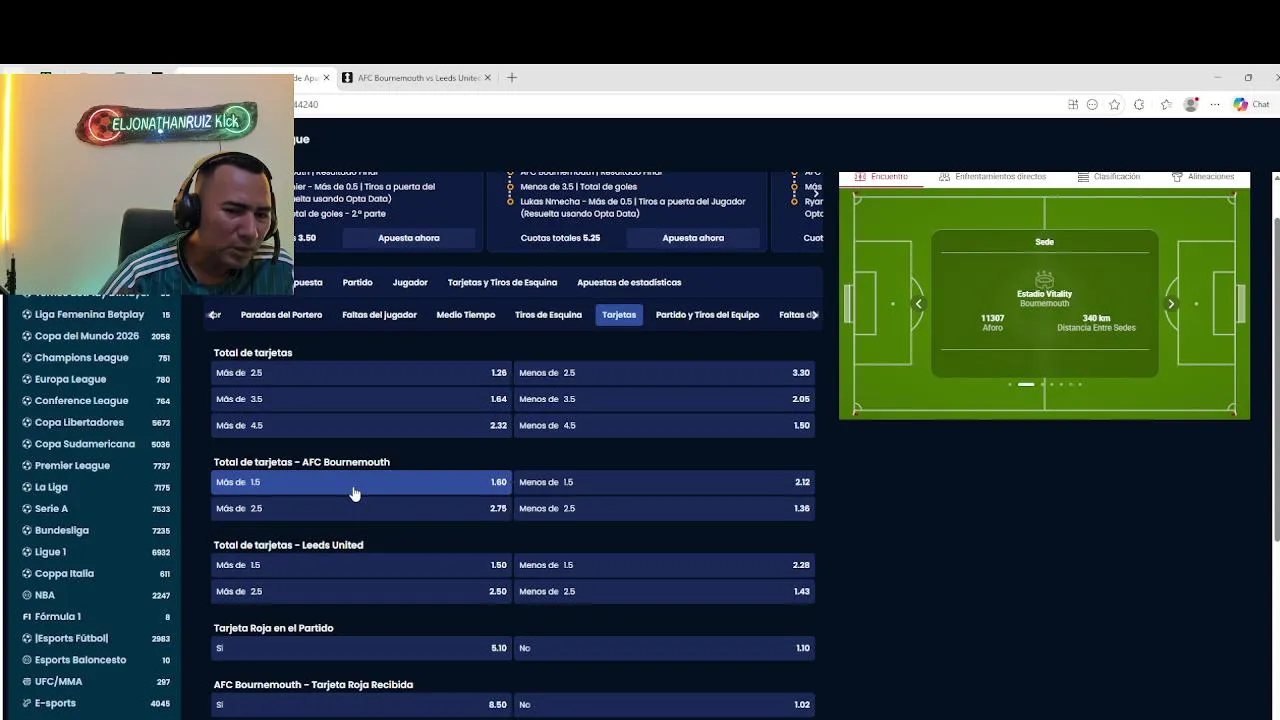Open the browser extensions puzzle icon
Image resolution: width=1280 pixels, height=720 pixels.
[x=1139, y=104]
